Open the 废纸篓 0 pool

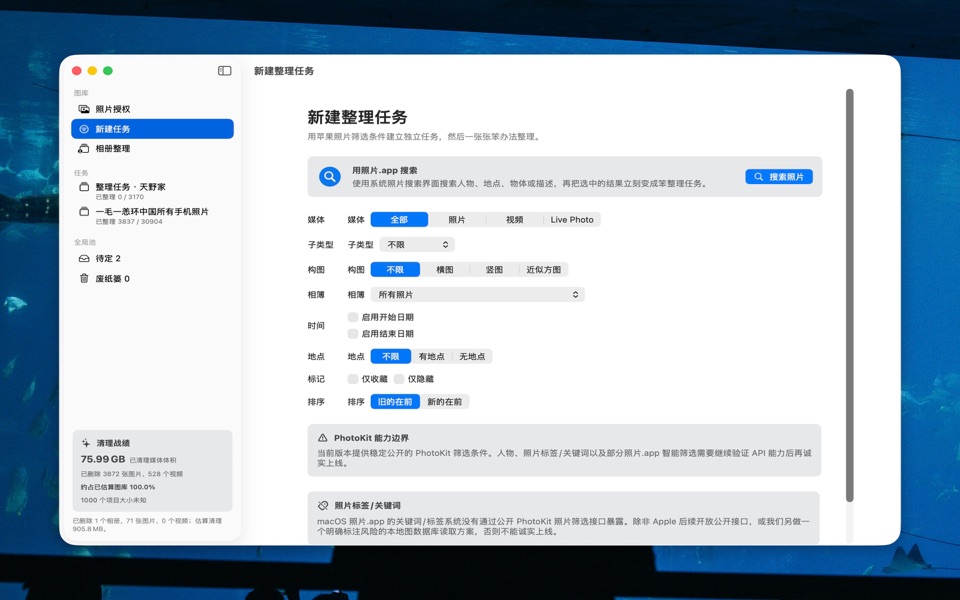pos(152,278)
